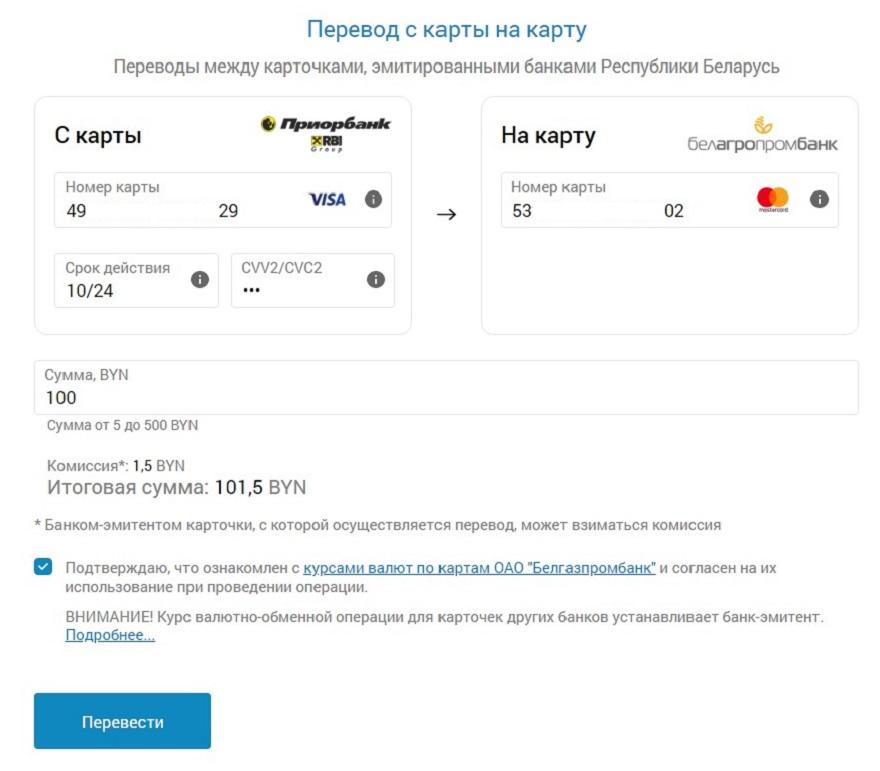This screenshot has height=771, width=880.
Task: Click the Перевод с карты на карту heading
Action: click(446, 28)
